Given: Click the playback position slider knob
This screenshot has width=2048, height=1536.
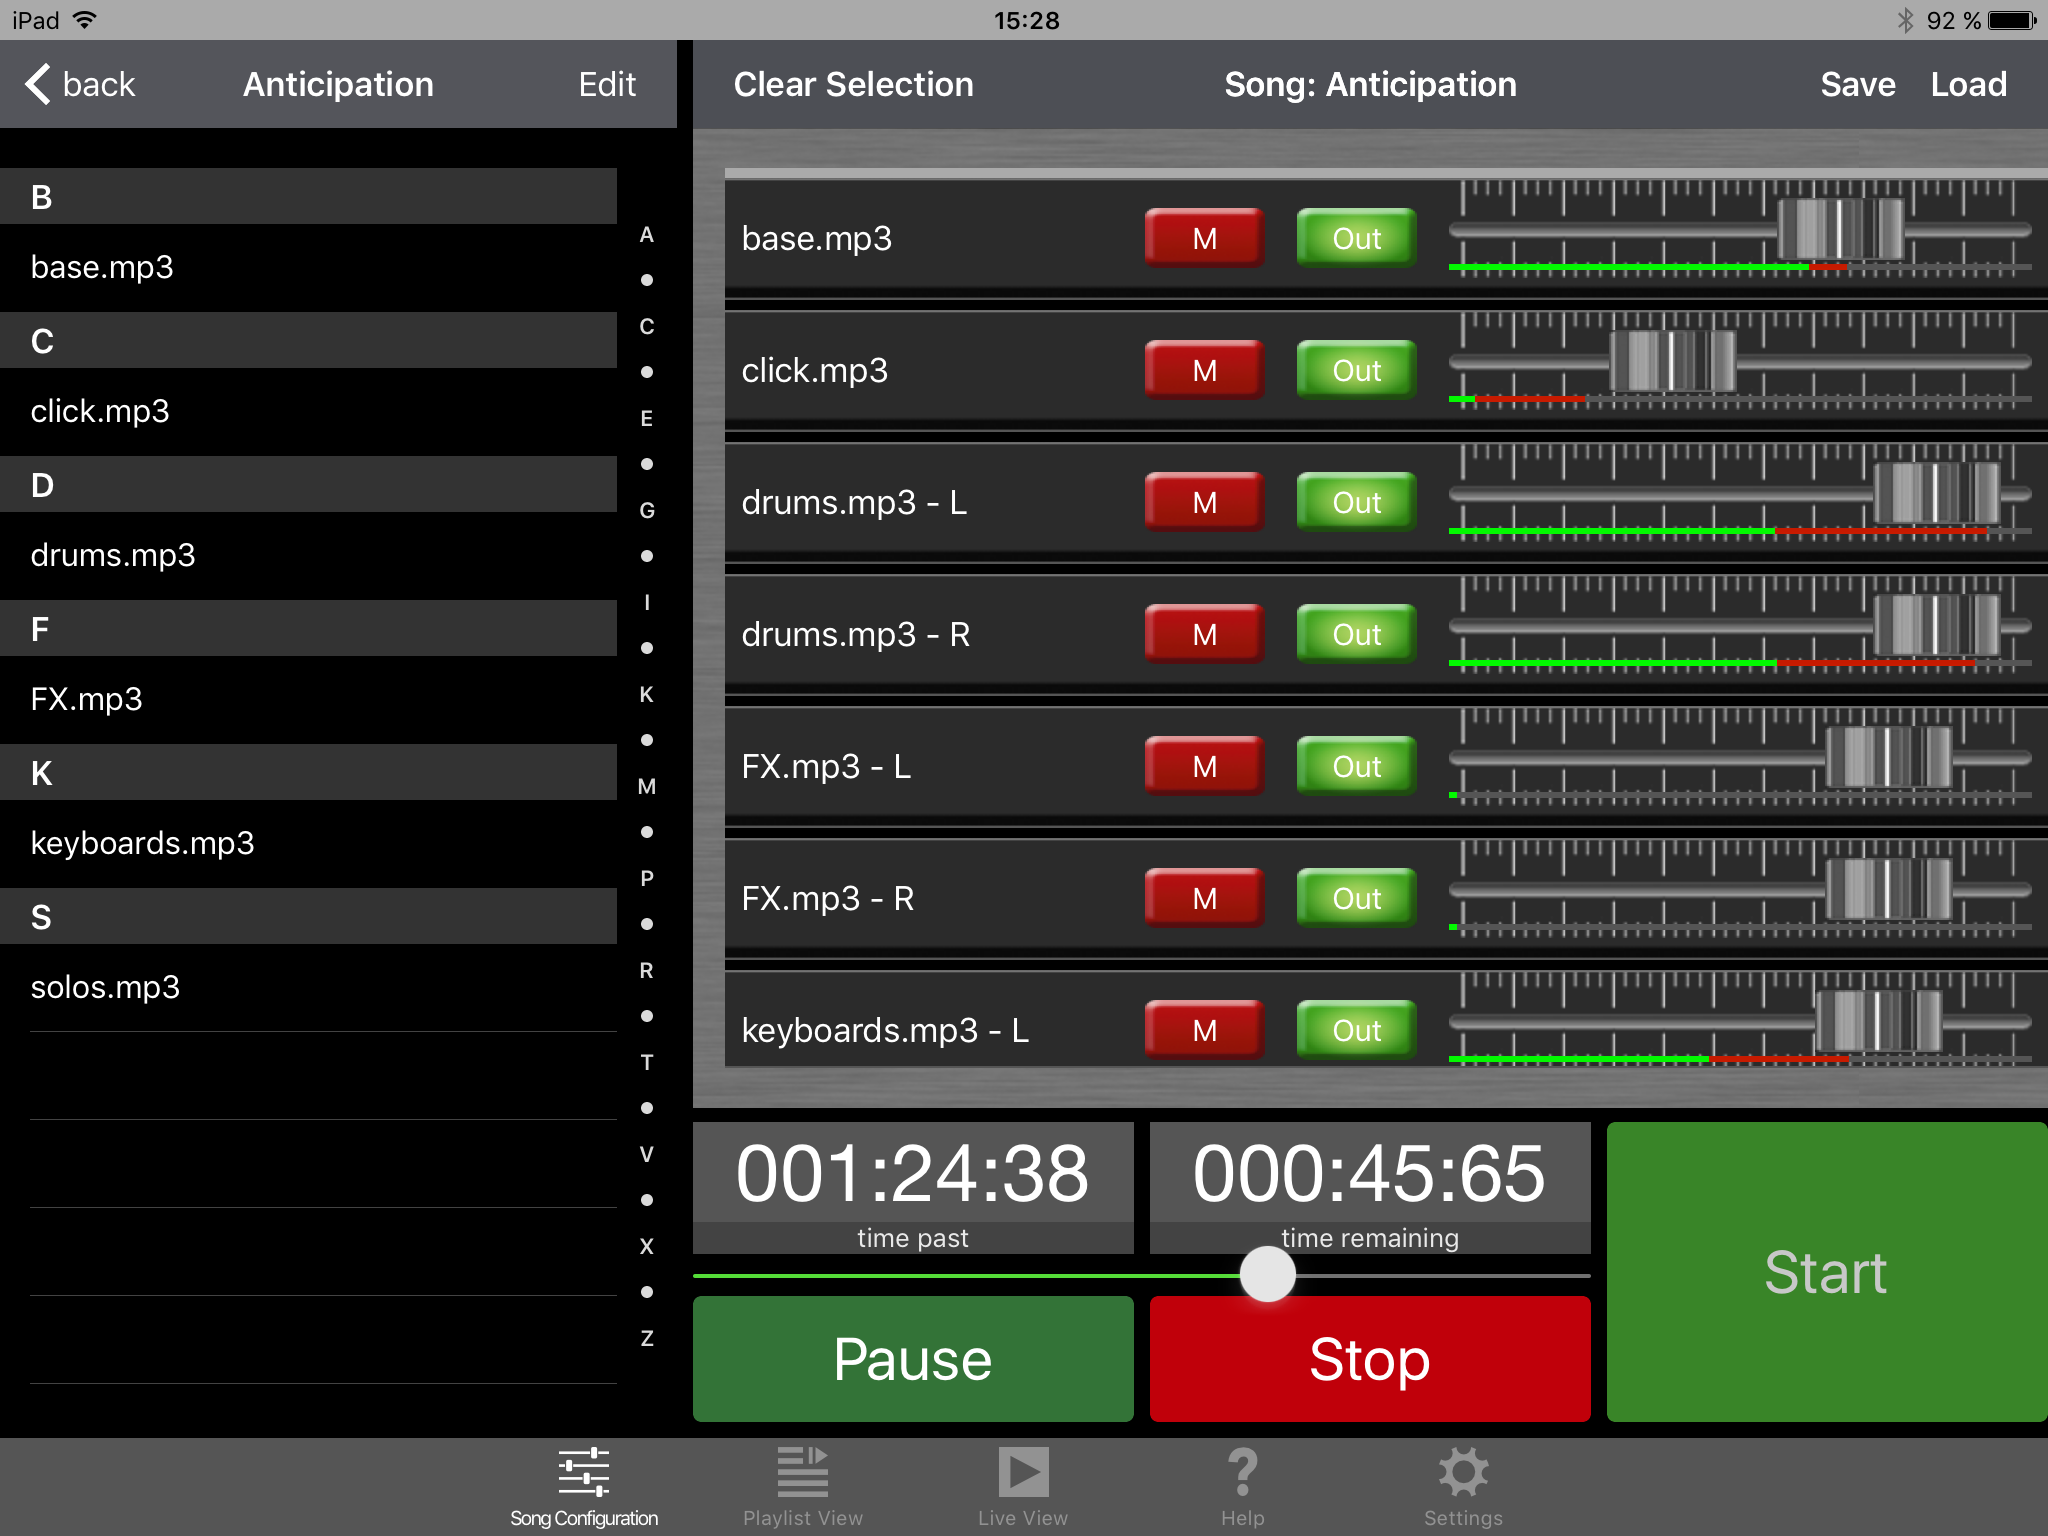Looking at the screenshot, I should pos(1267,1274).
